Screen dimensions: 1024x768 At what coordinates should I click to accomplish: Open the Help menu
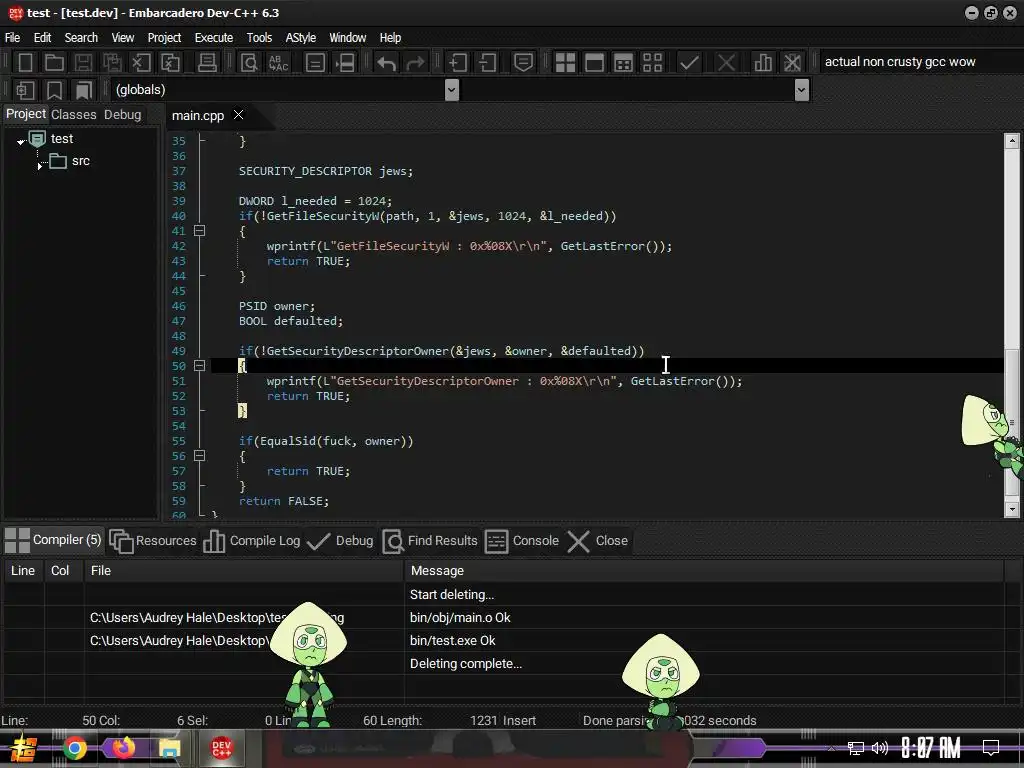[x=390, y=38]
